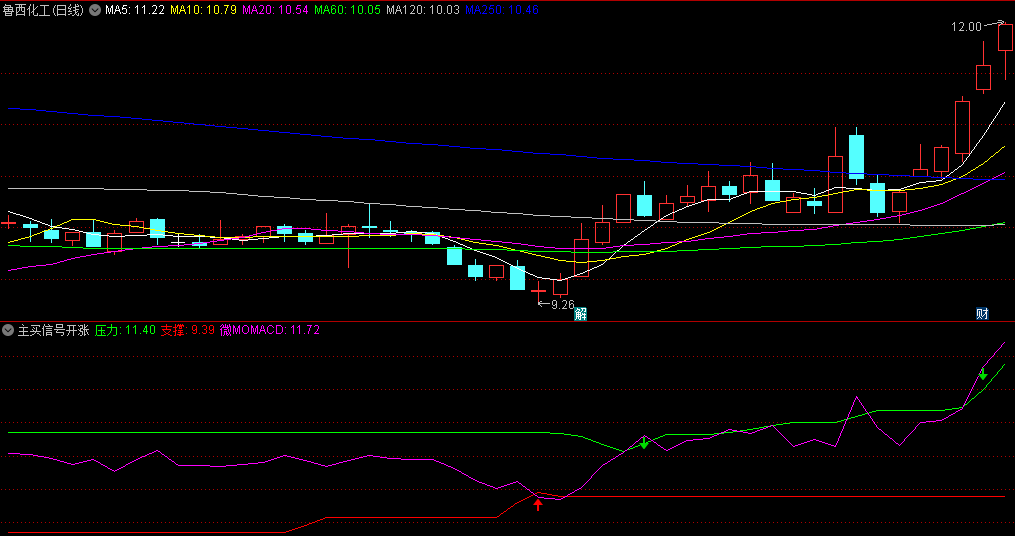Open dropdown arrow next to 鲁西化工(日线)

95,10
